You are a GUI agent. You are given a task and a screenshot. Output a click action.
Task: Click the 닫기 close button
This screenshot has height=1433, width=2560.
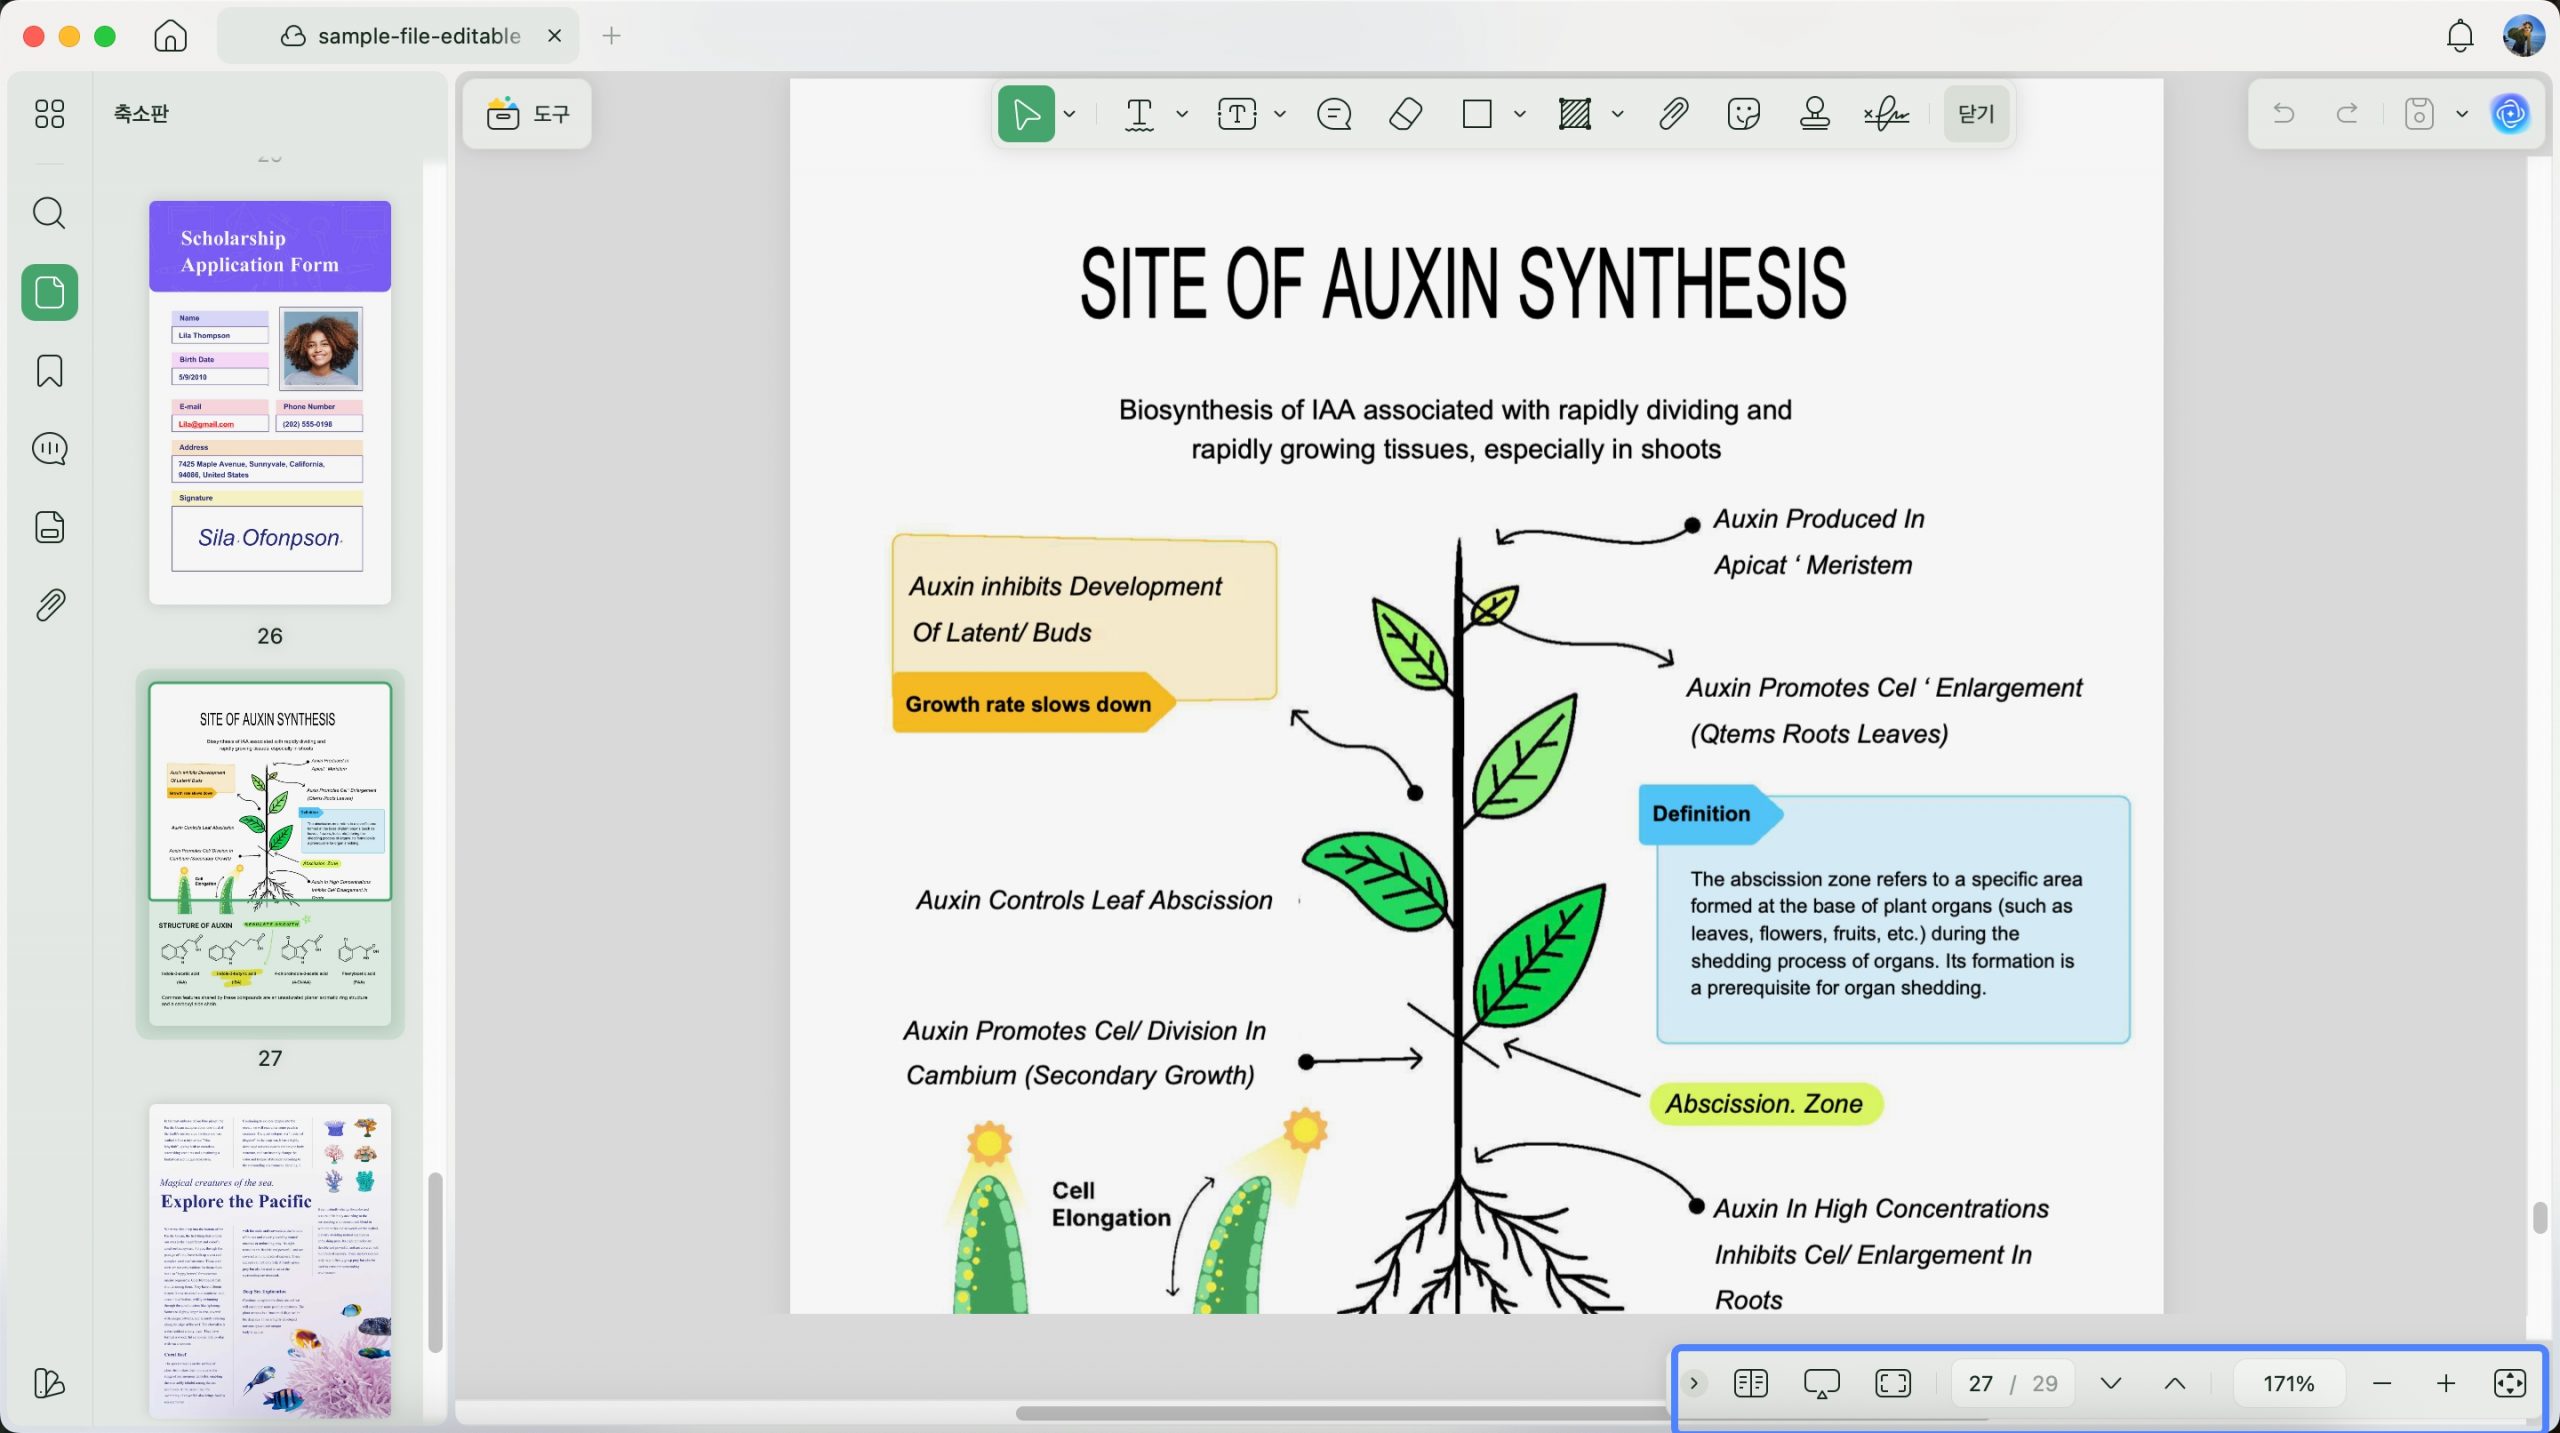point(1976,114)
